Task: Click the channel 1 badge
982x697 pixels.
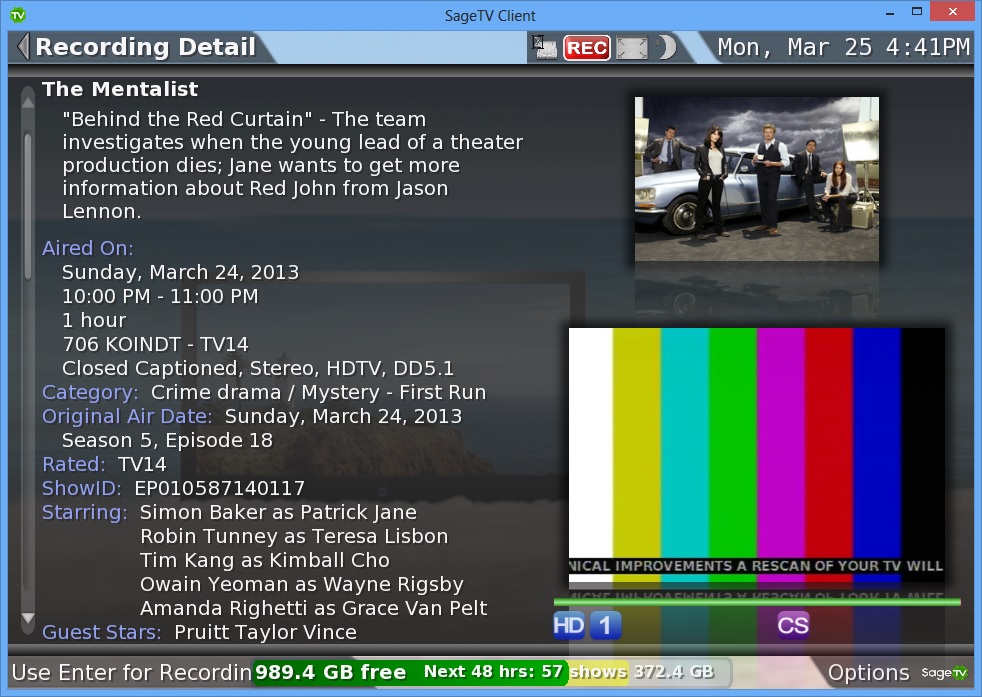Action: [x=605, y=625]
